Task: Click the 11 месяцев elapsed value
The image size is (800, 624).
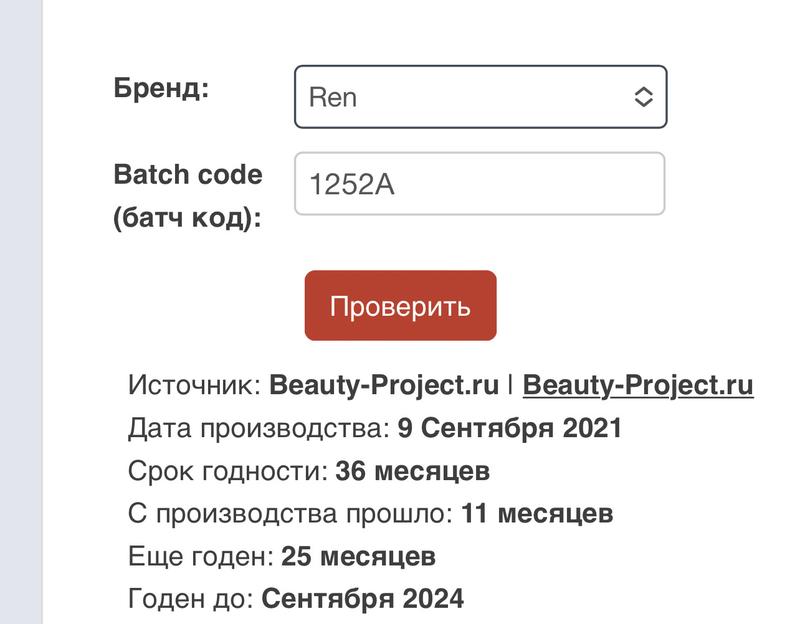Action: point(537,514)
